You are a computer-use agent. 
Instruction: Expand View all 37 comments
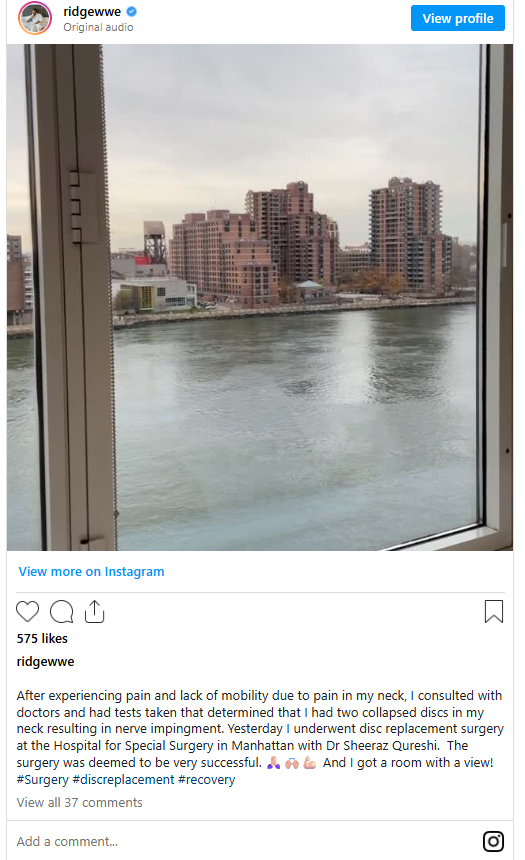click(x=80, y=802)
